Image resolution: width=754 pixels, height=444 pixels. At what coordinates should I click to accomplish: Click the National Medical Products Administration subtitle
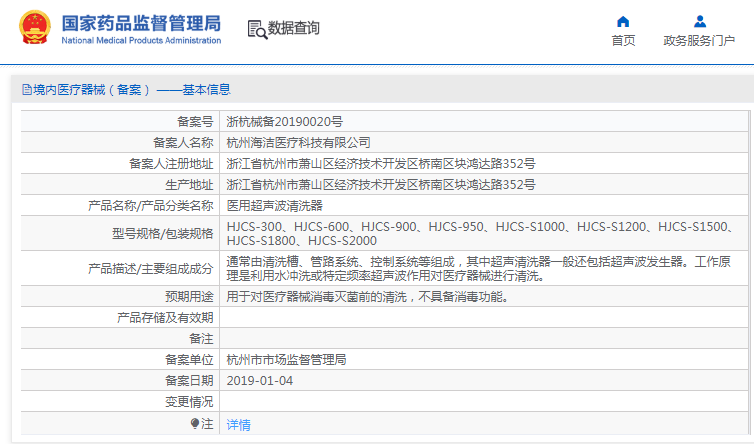141,40
